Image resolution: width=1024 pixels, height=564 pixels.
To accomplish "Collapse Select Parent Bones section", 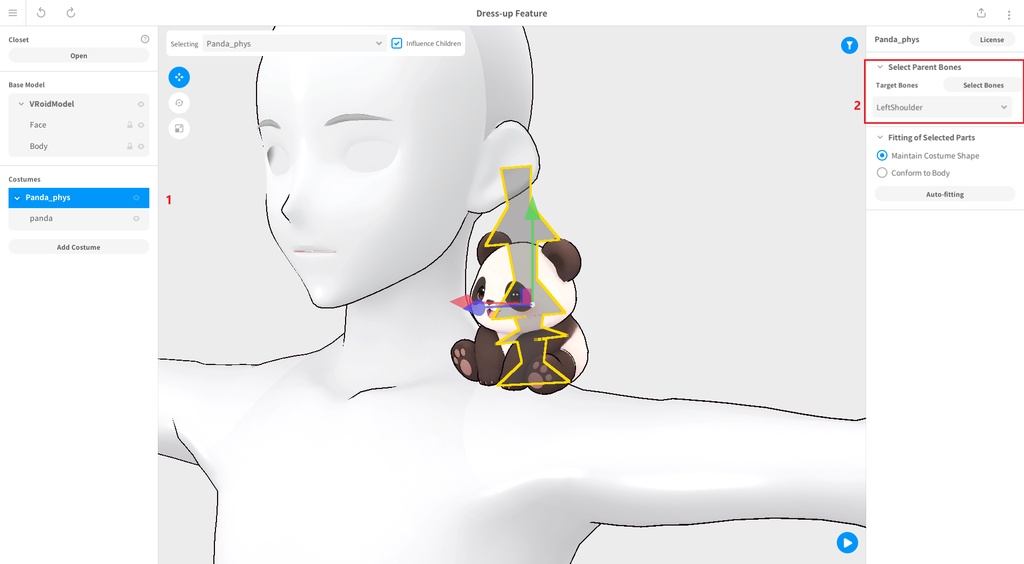I will [880, 67].
